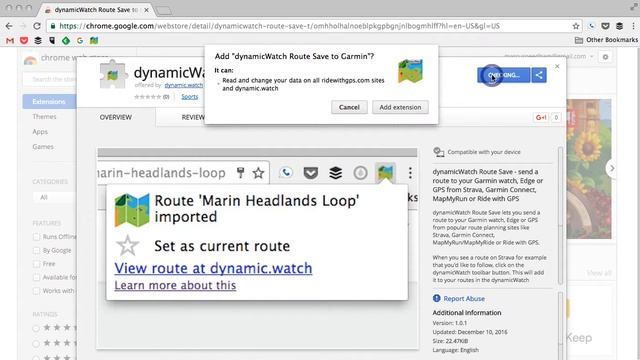Open the All categories dropdown
This screenshot has width=640, height=360.
54,198
